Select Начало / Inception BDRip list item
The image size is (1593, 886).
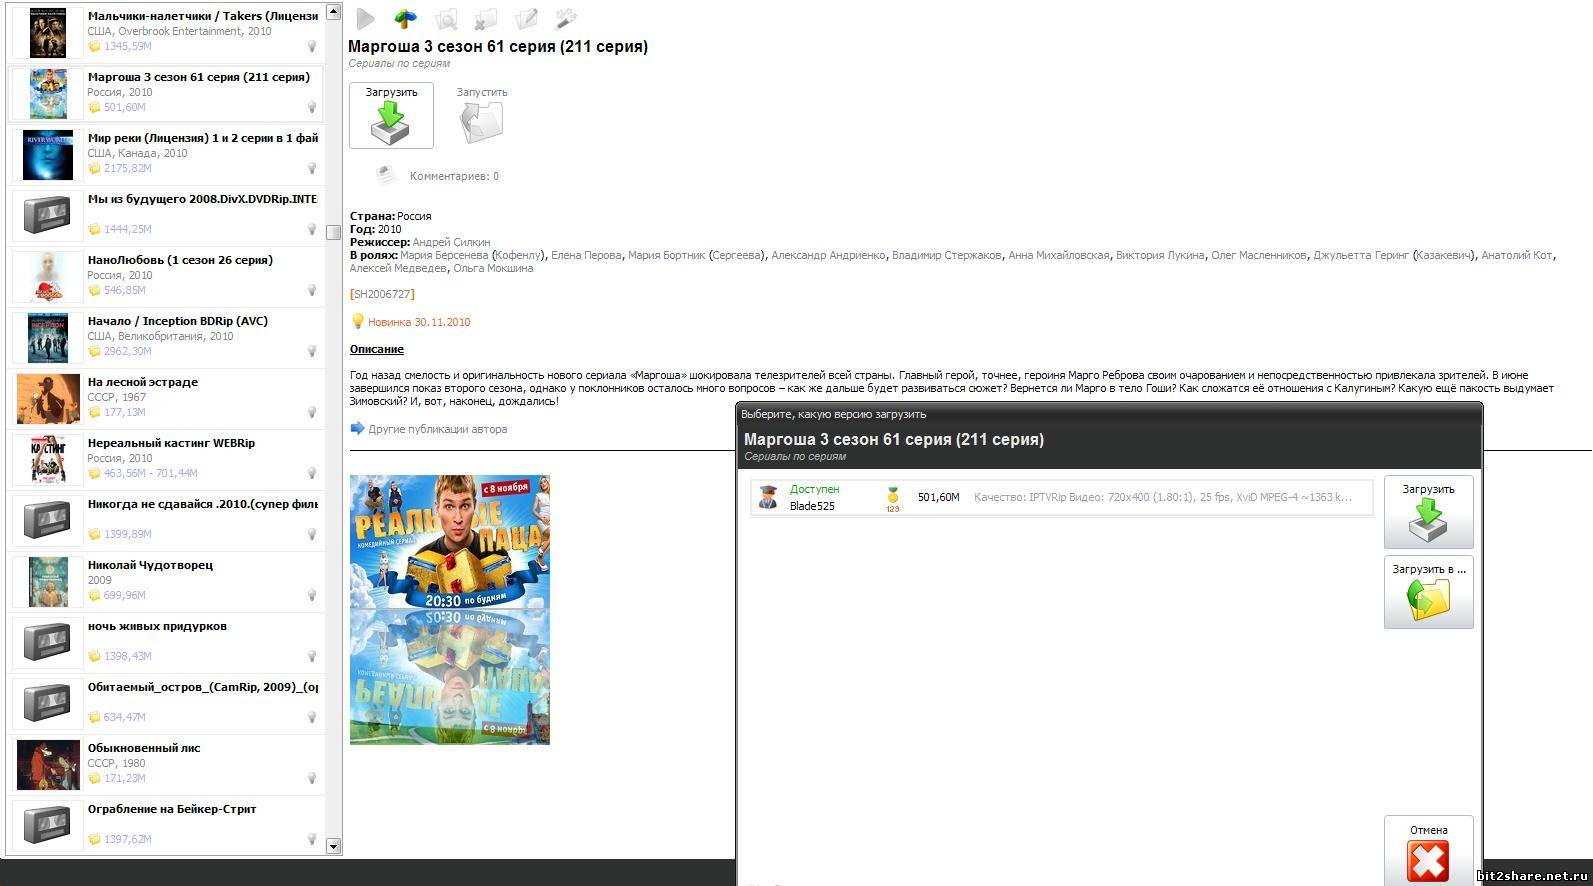point(167,337)
